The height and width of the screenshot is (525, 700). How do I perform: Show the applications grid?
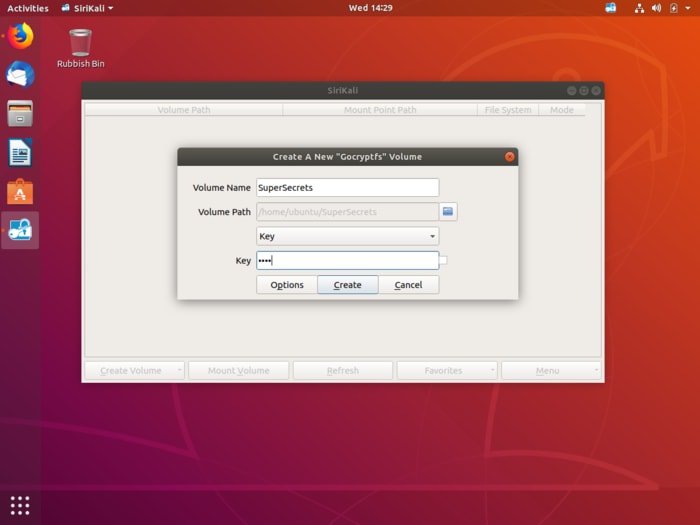[x=20, y=505]
